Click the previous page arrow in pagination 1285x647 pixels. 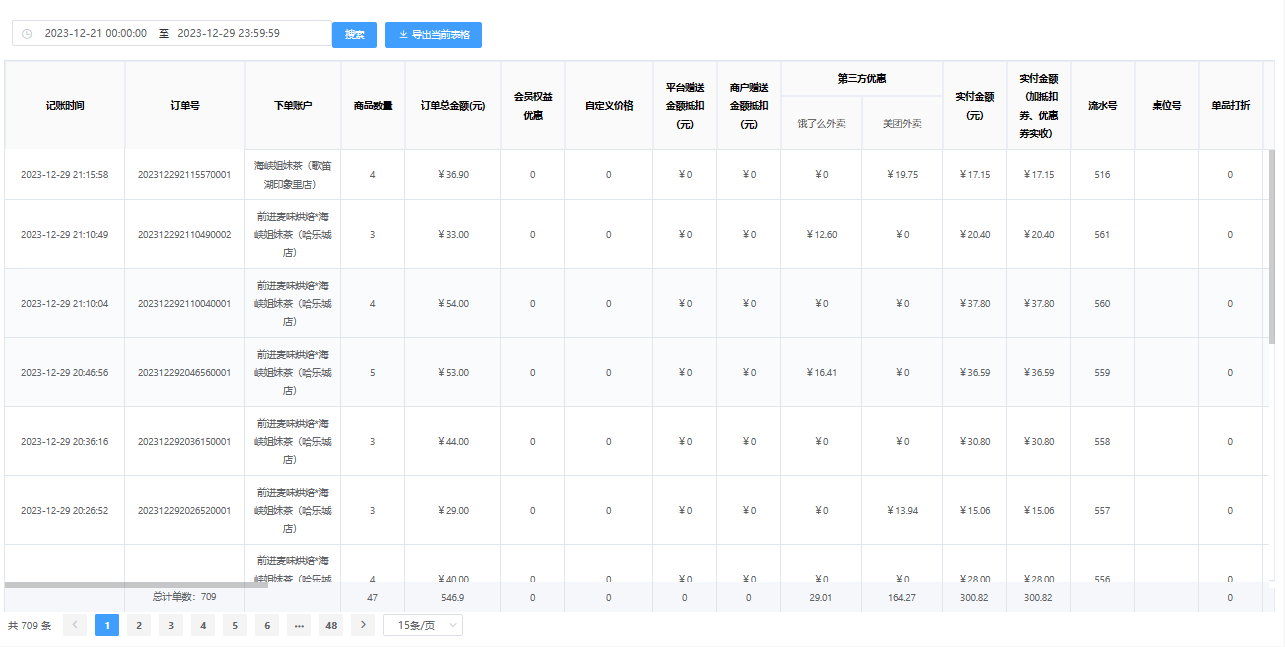[74, 624]
